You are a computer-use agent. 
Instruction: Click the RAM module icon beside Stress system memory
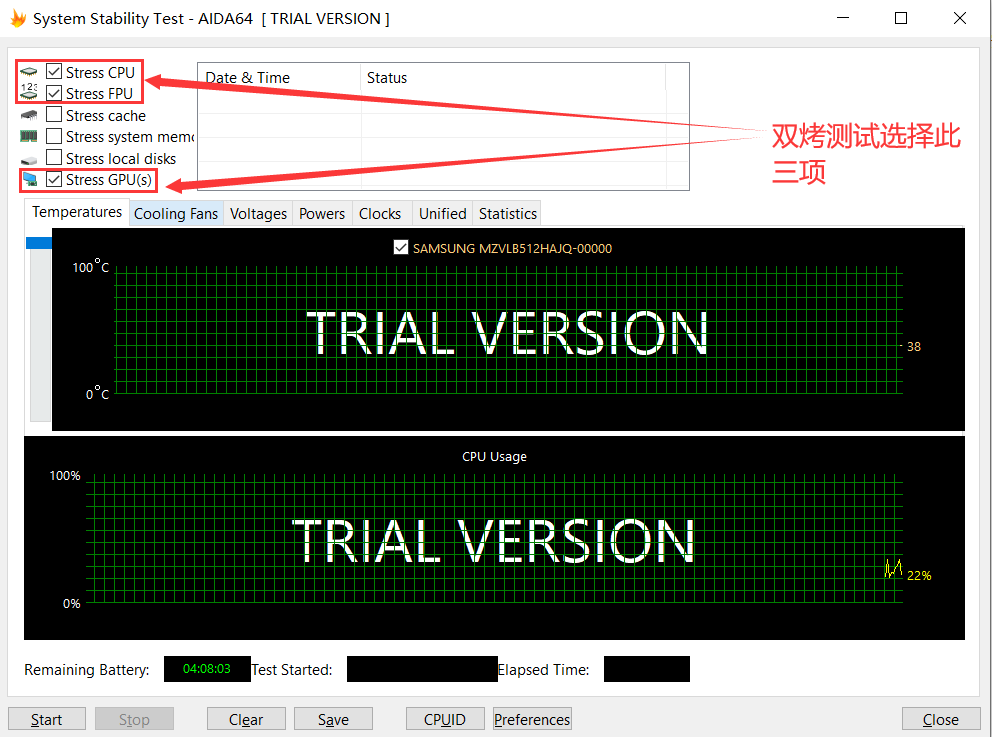click(x=28, y=136)
